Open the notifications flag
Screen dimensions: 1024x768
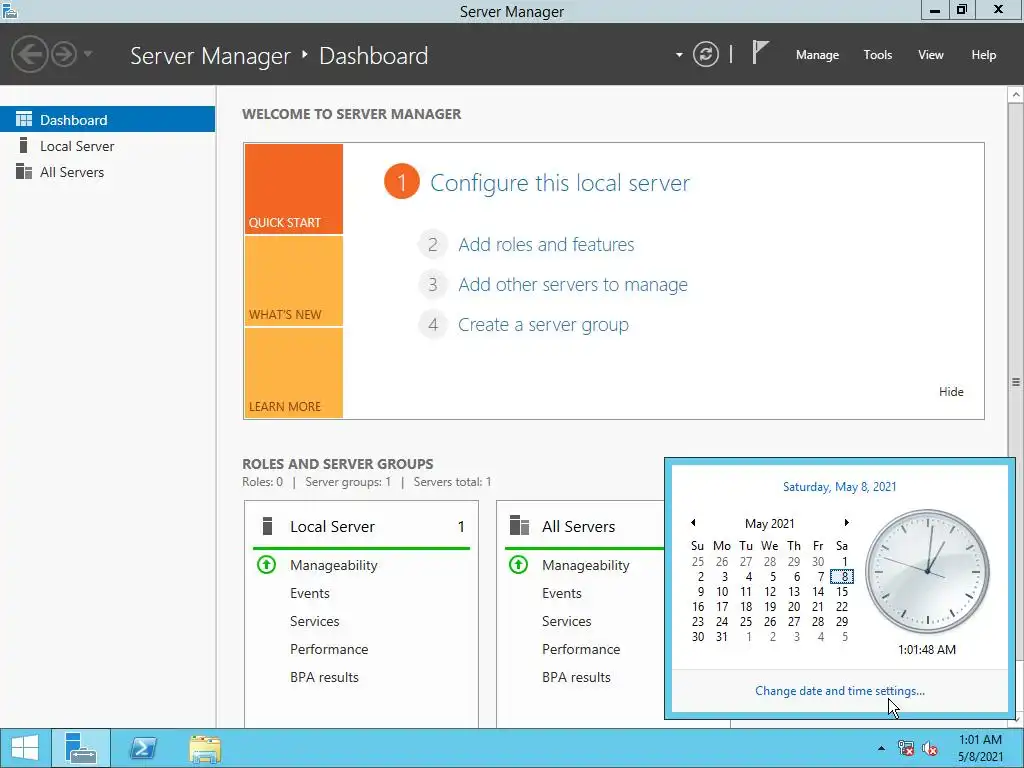pyautogui.click(x=759, y=52)
